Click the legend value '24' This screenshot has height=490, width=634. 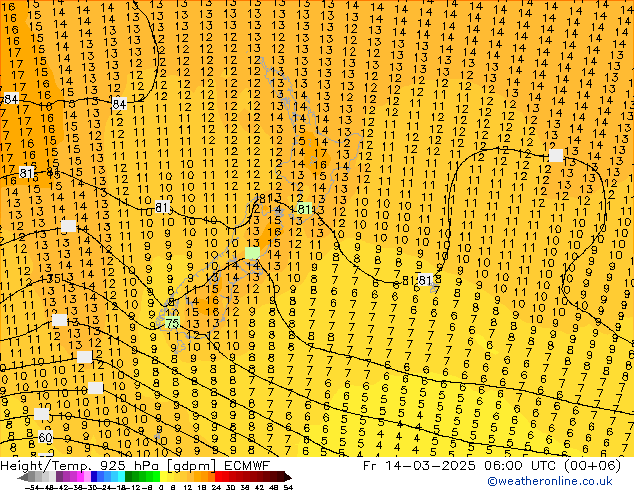[x=216, y=487]
